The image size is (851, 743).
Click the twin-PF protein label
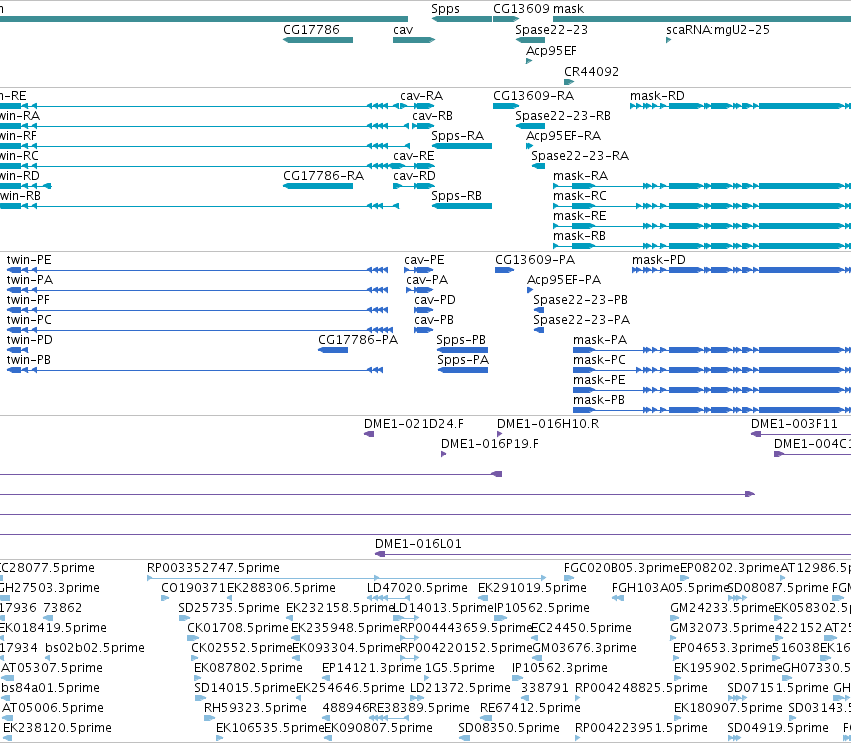(x=28, y=300)
